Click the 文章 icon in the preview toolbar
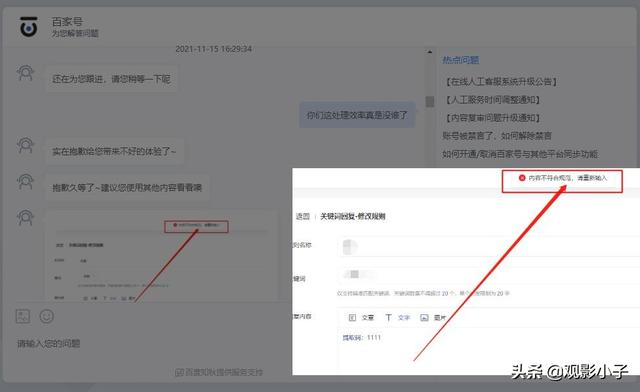640x392 pixels. click(352, 317)
